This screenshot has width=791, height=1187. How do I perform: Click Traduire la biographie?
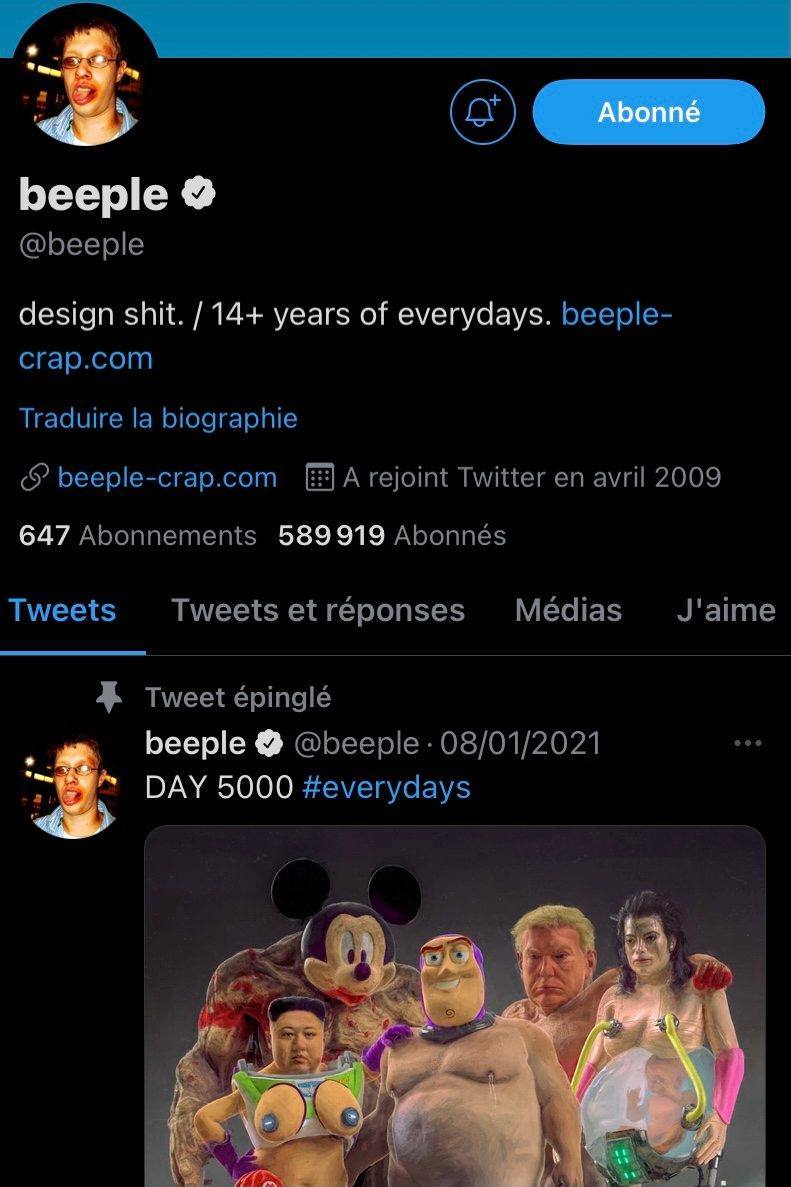pyautogui.click(x=158, y=417)
